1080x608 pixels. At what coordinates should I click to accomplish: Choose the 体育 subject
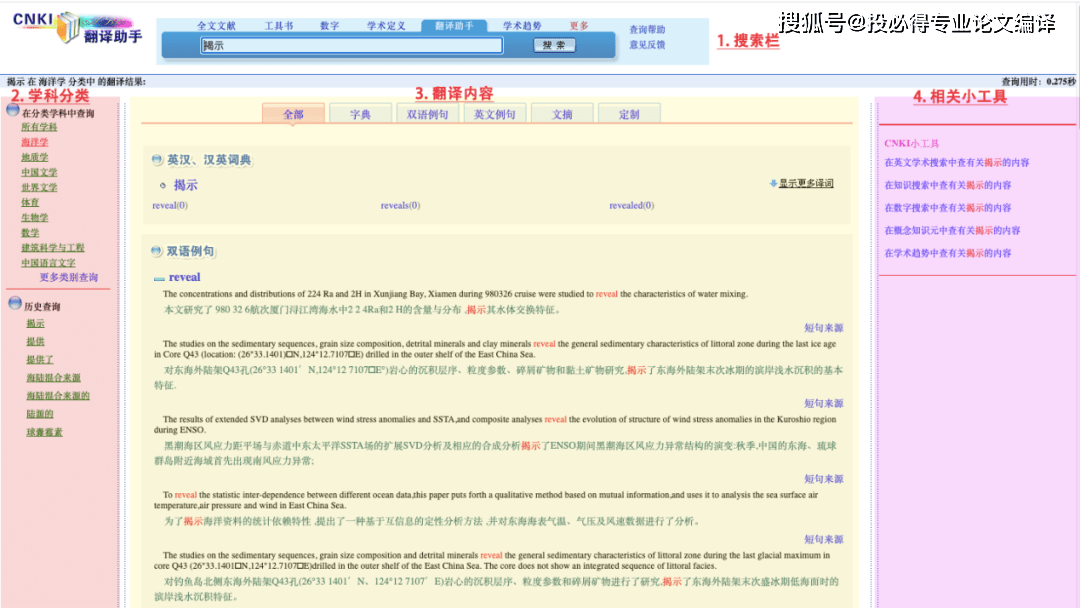[30, 202]
